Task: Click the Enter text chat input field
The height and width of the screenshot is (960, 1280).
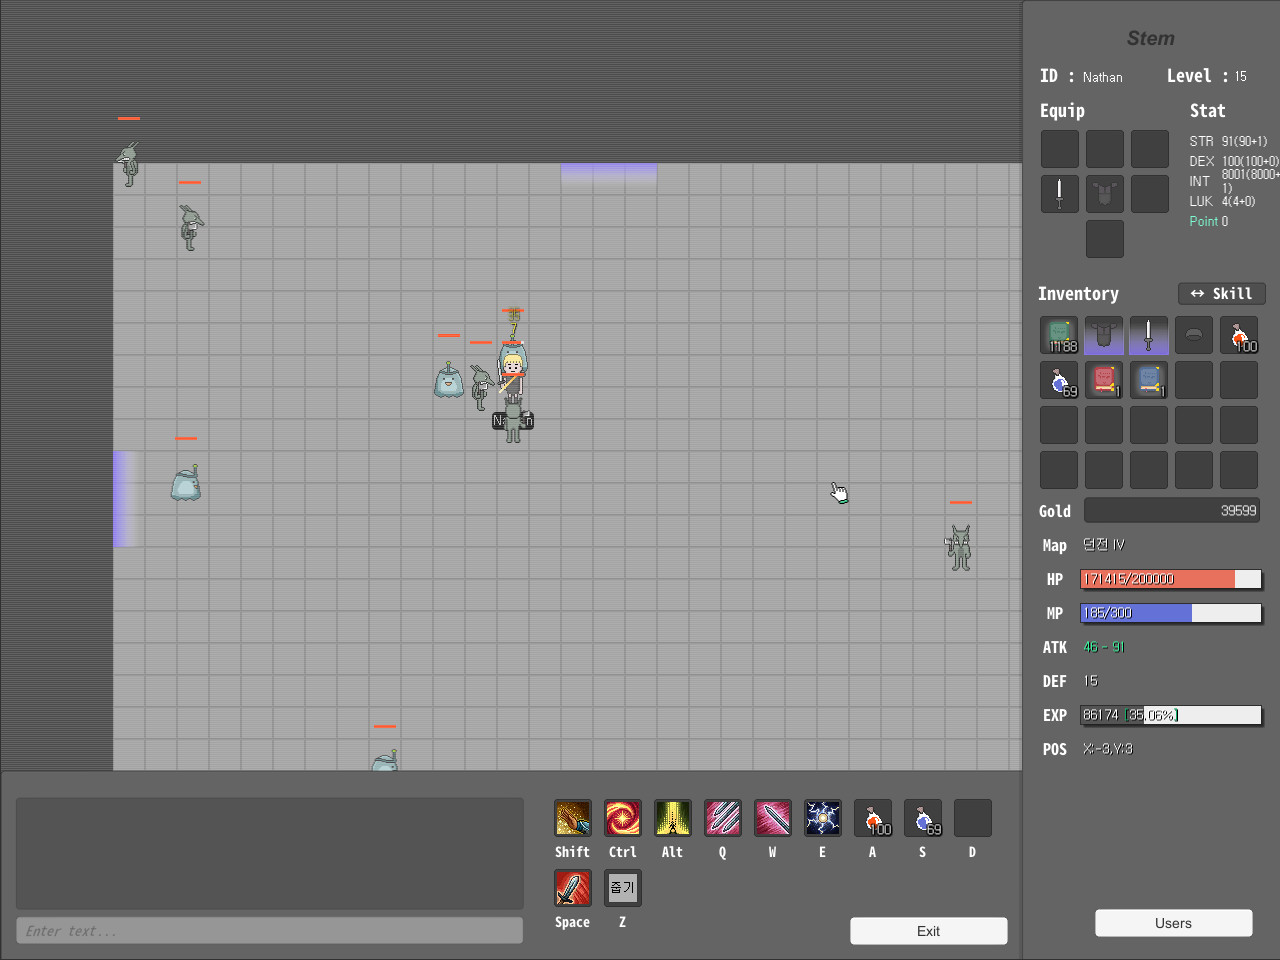Action: click(269, 930)
